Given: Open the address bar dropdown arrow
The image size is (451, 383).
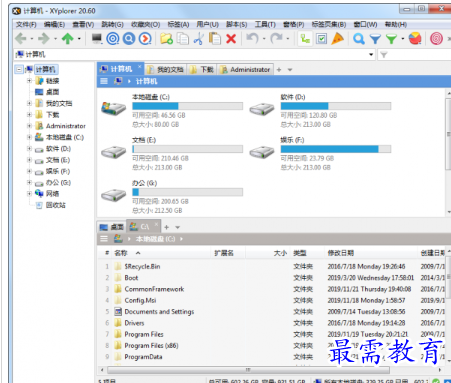Looking at the screenshot, I should coord(371,55).
